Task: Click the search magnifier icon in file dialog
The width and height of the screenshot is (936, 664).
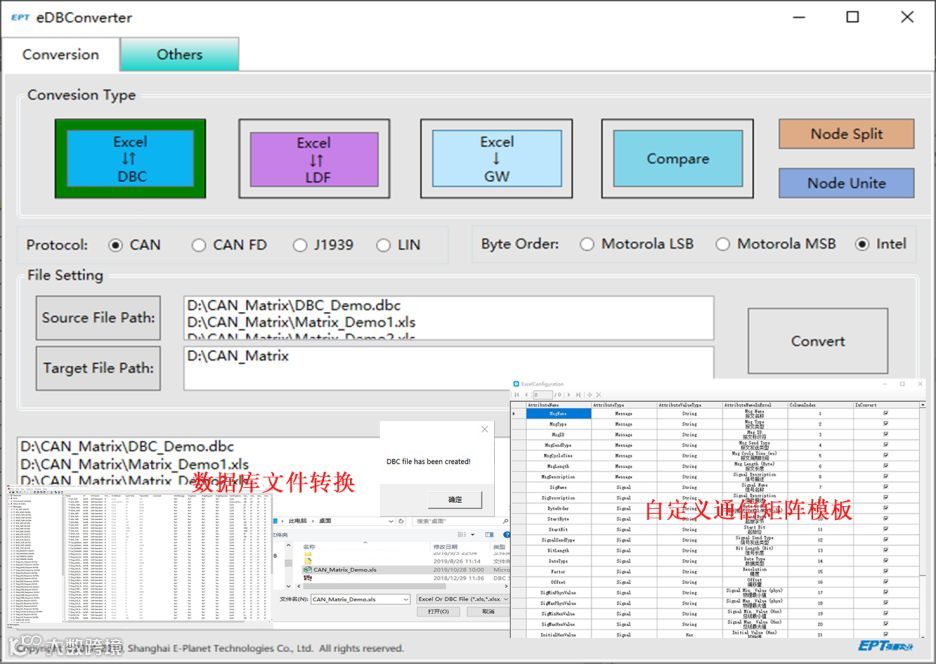Action: [x=505, y=521]
